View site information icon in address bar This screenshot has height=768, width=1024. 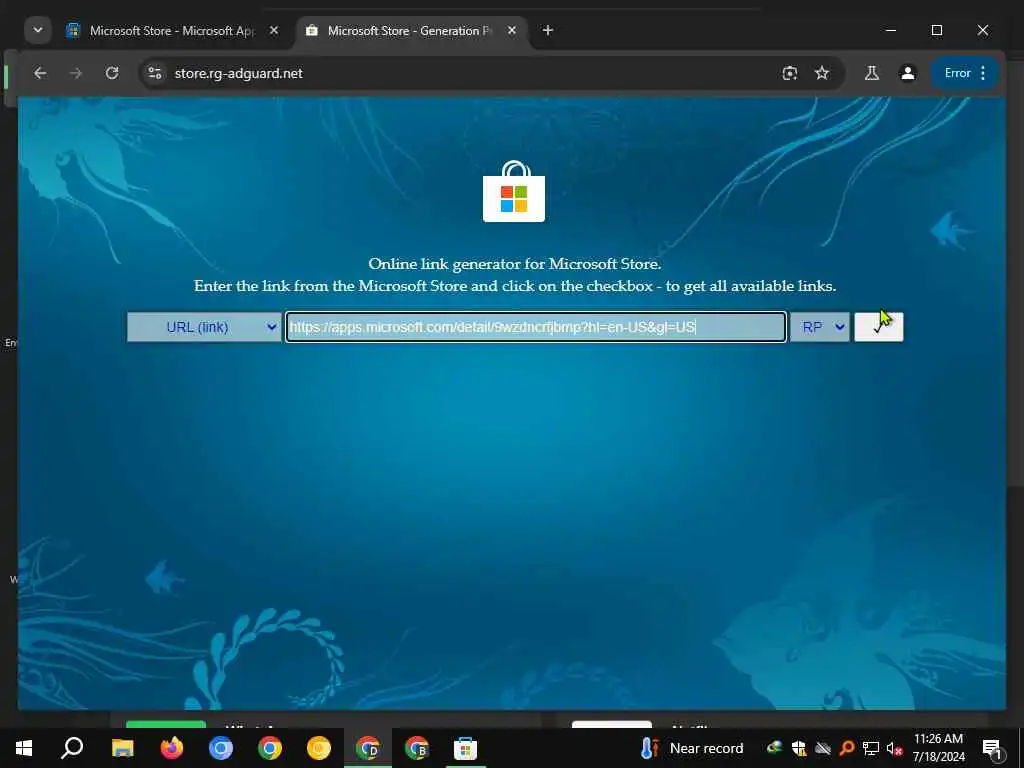pyautogui.click(x=155, y=73)
